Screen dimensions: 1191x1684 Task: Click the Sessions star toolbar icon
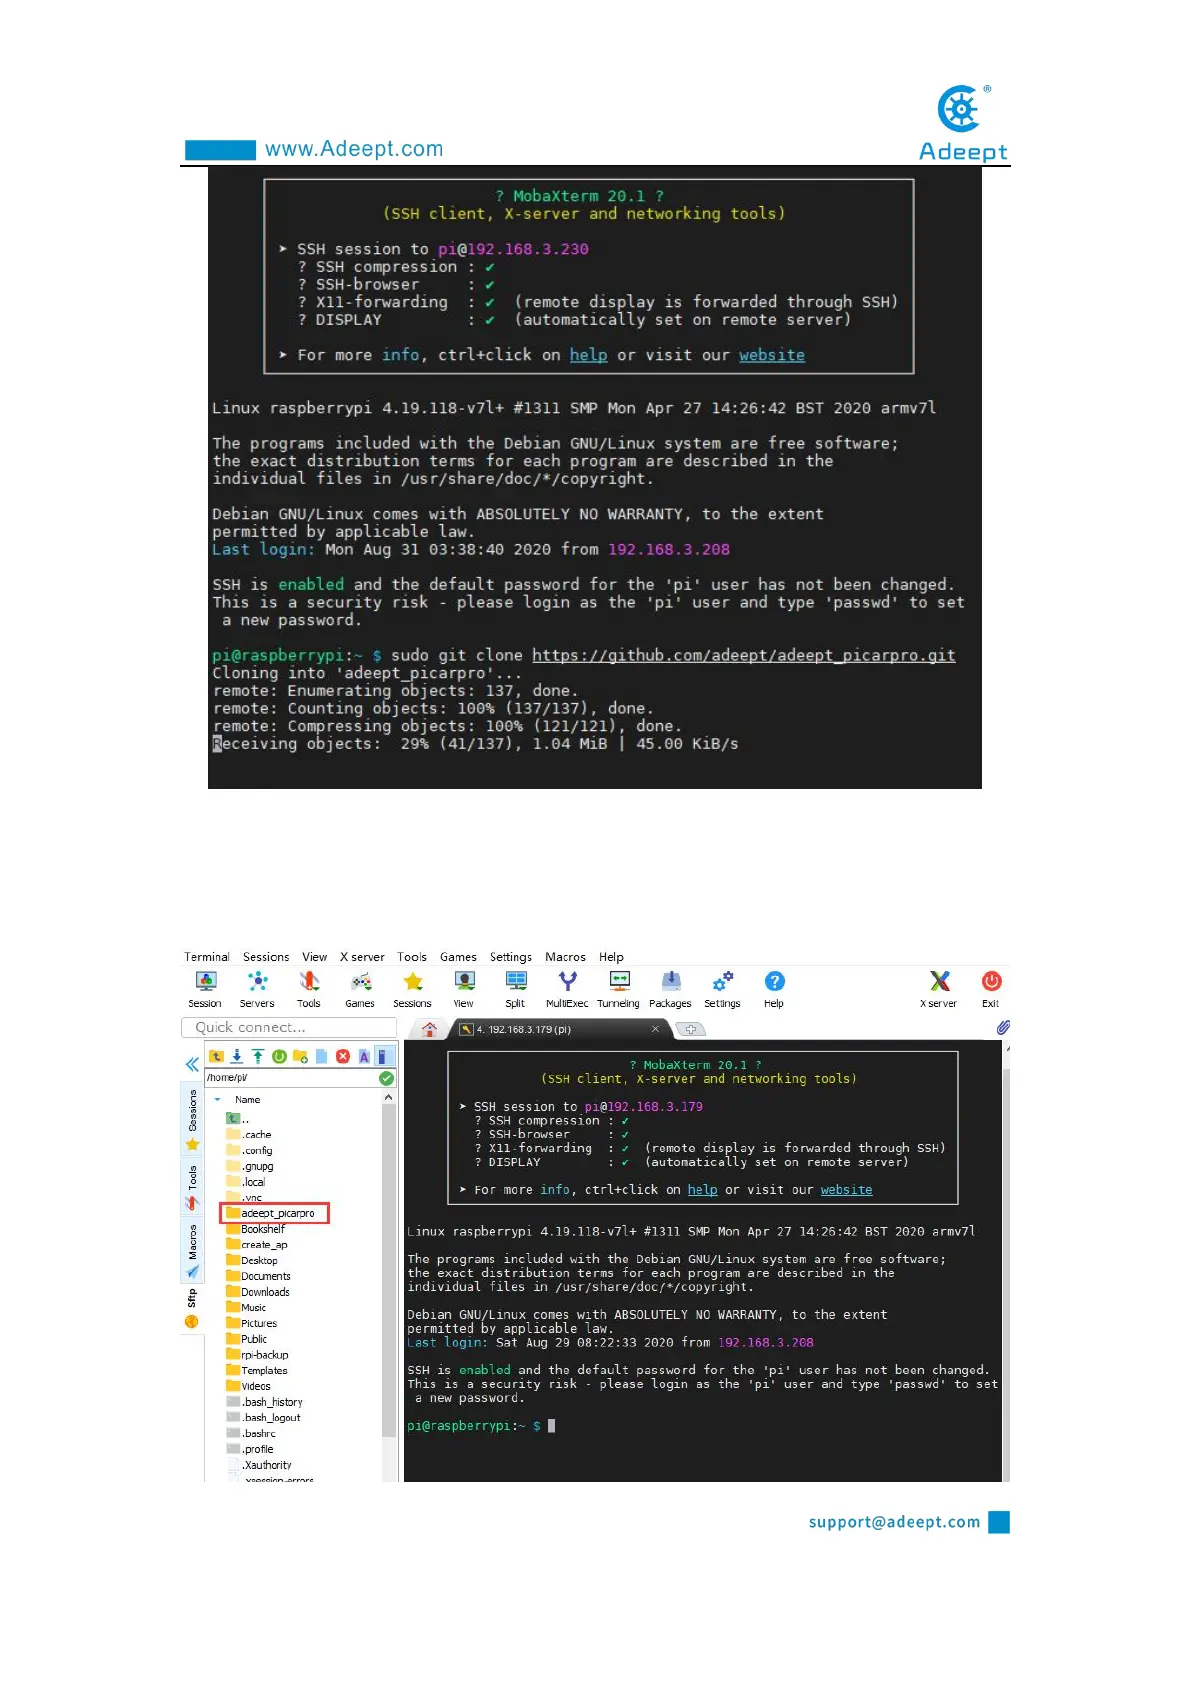coord(412,989)
